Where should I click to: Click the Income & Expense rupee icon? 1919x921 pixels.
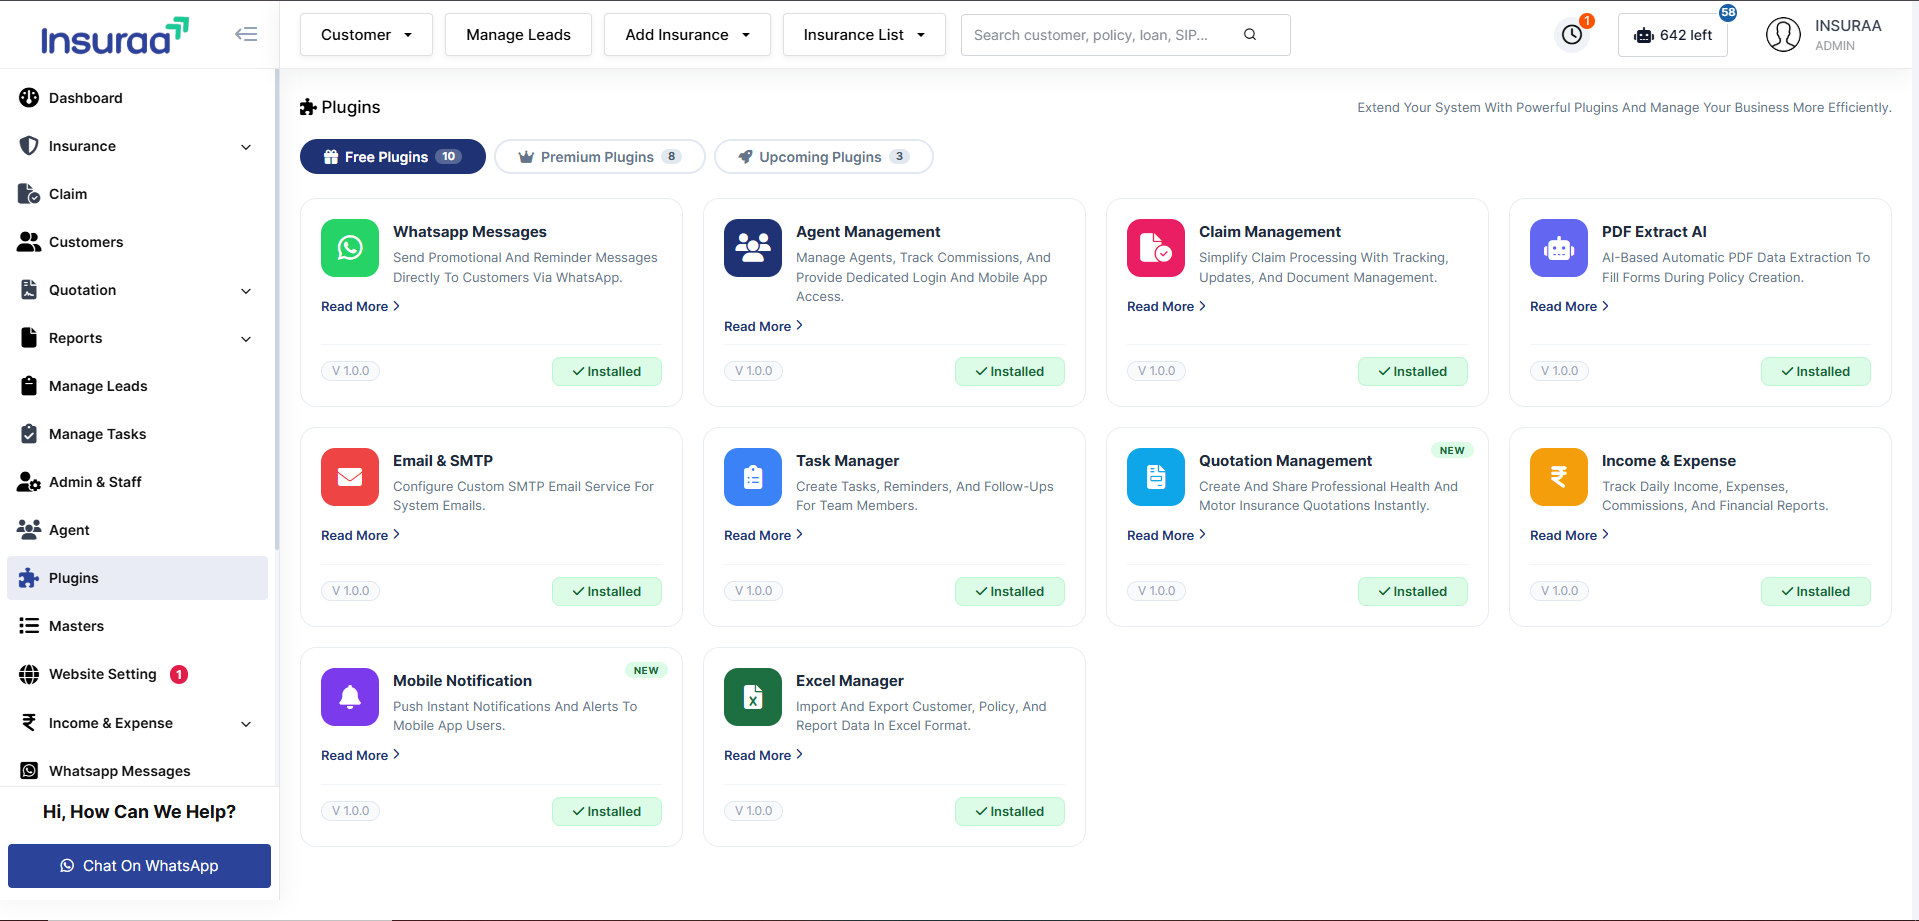tap(1559, 477)
